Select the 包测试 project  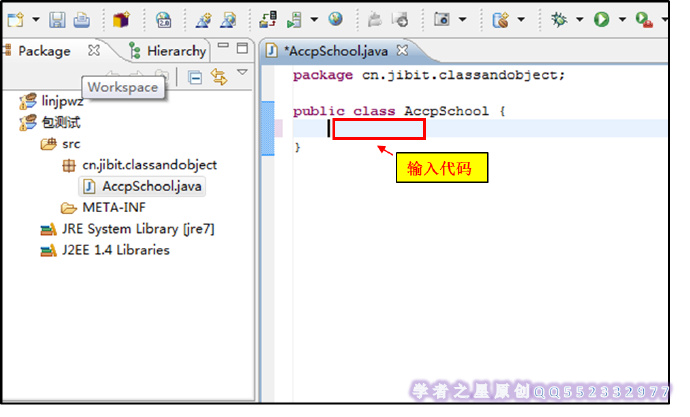pyautogui.click(x=61, y=122)
